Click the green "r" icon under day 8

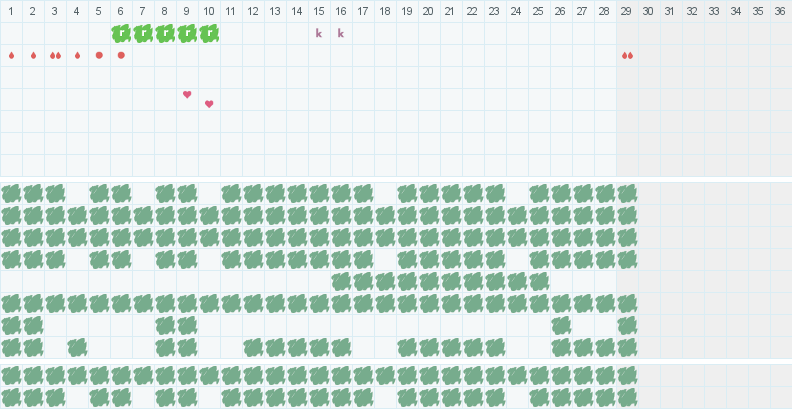(165, 33)
